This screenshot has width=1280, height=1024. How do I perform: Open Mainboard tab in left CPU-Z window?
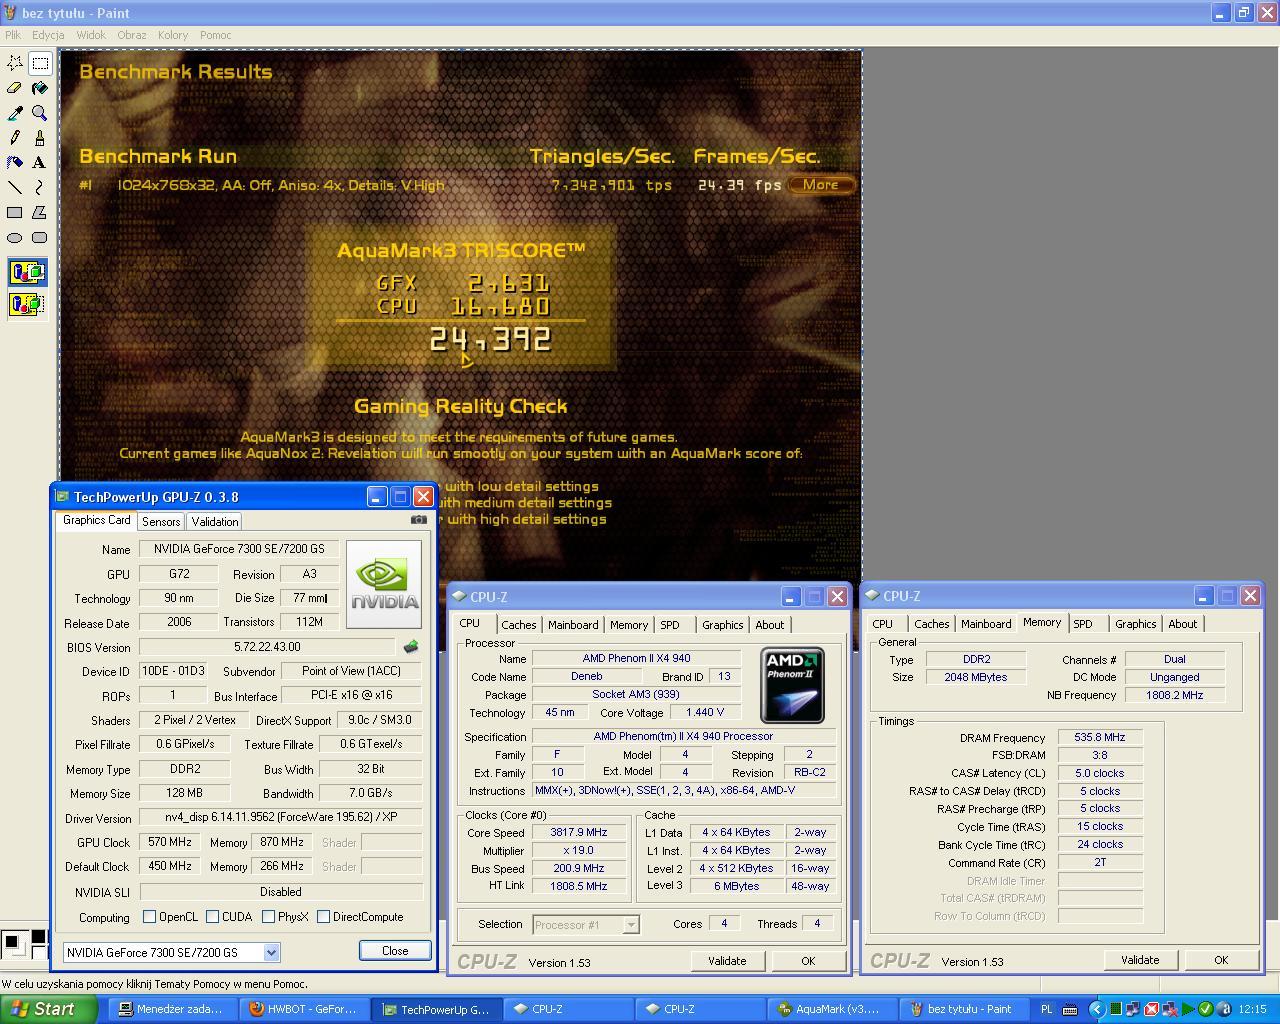click(573, 625)
